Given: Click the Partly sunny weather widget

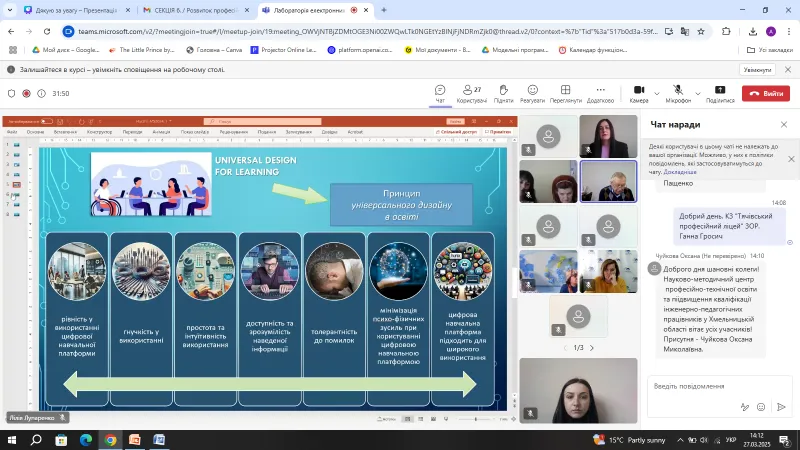Looking at the screenshot, I should click(630, 440).
